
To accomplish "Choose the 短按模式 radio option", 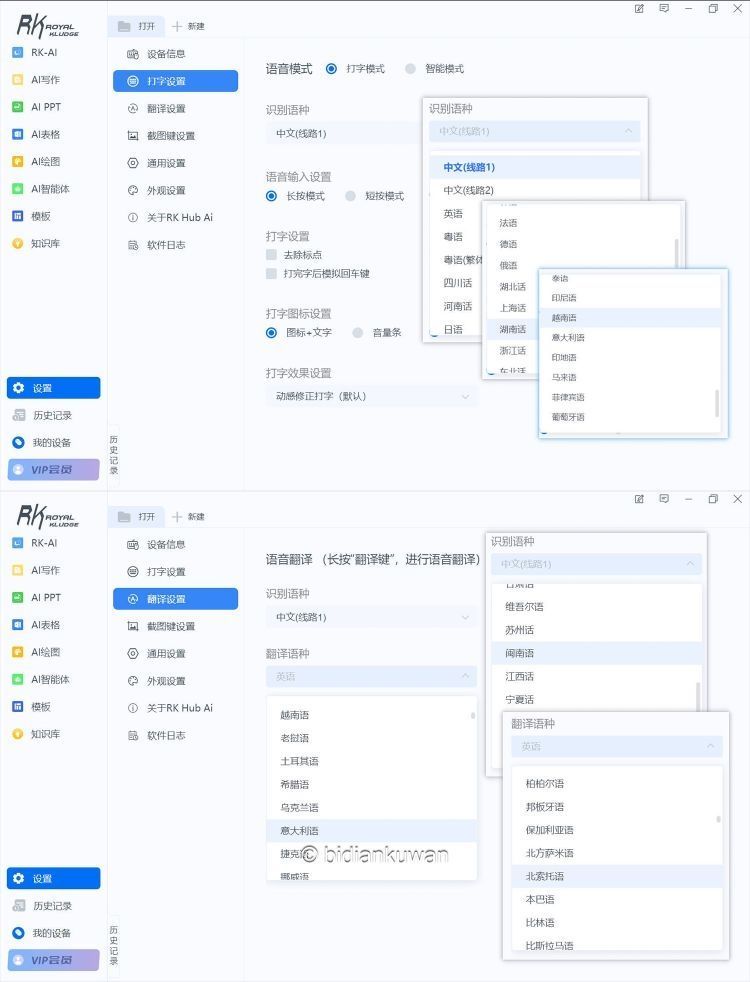I will (351, 196).
